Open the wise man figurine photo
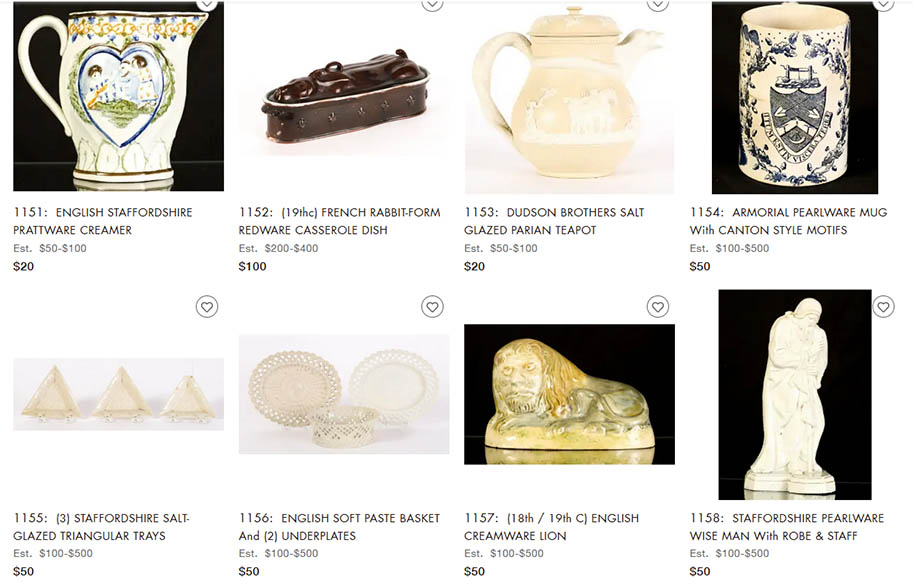913x585 pixels. click(x=795, y=395)
